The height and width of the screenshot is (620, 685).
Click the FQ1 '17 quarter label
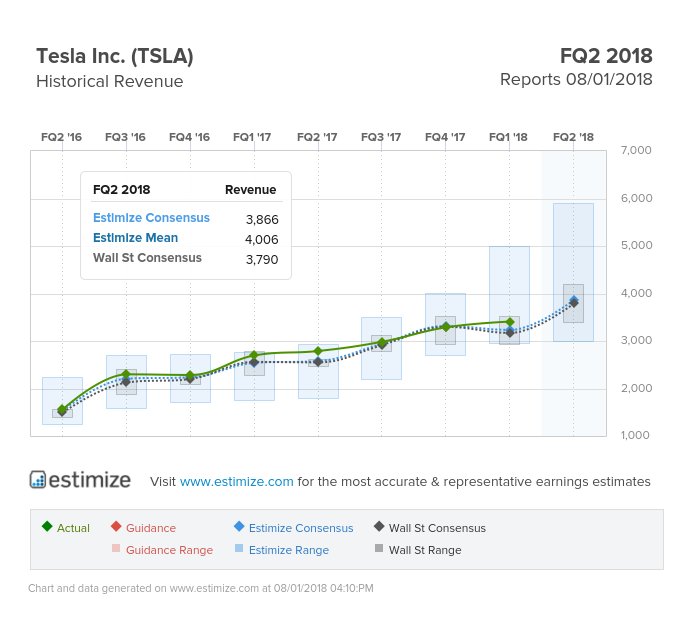tap(252, 137)
